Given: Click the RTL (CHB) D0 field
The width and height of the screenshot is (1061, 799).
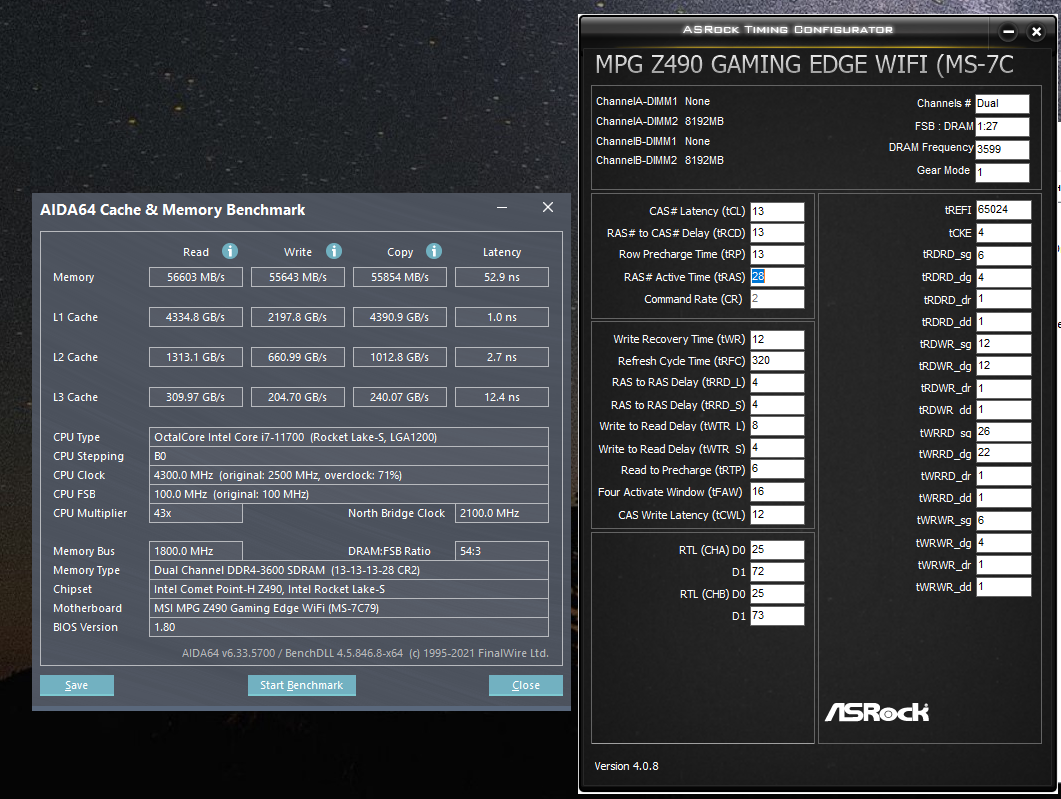Looking at the screenshot, I should coord(777,594).
